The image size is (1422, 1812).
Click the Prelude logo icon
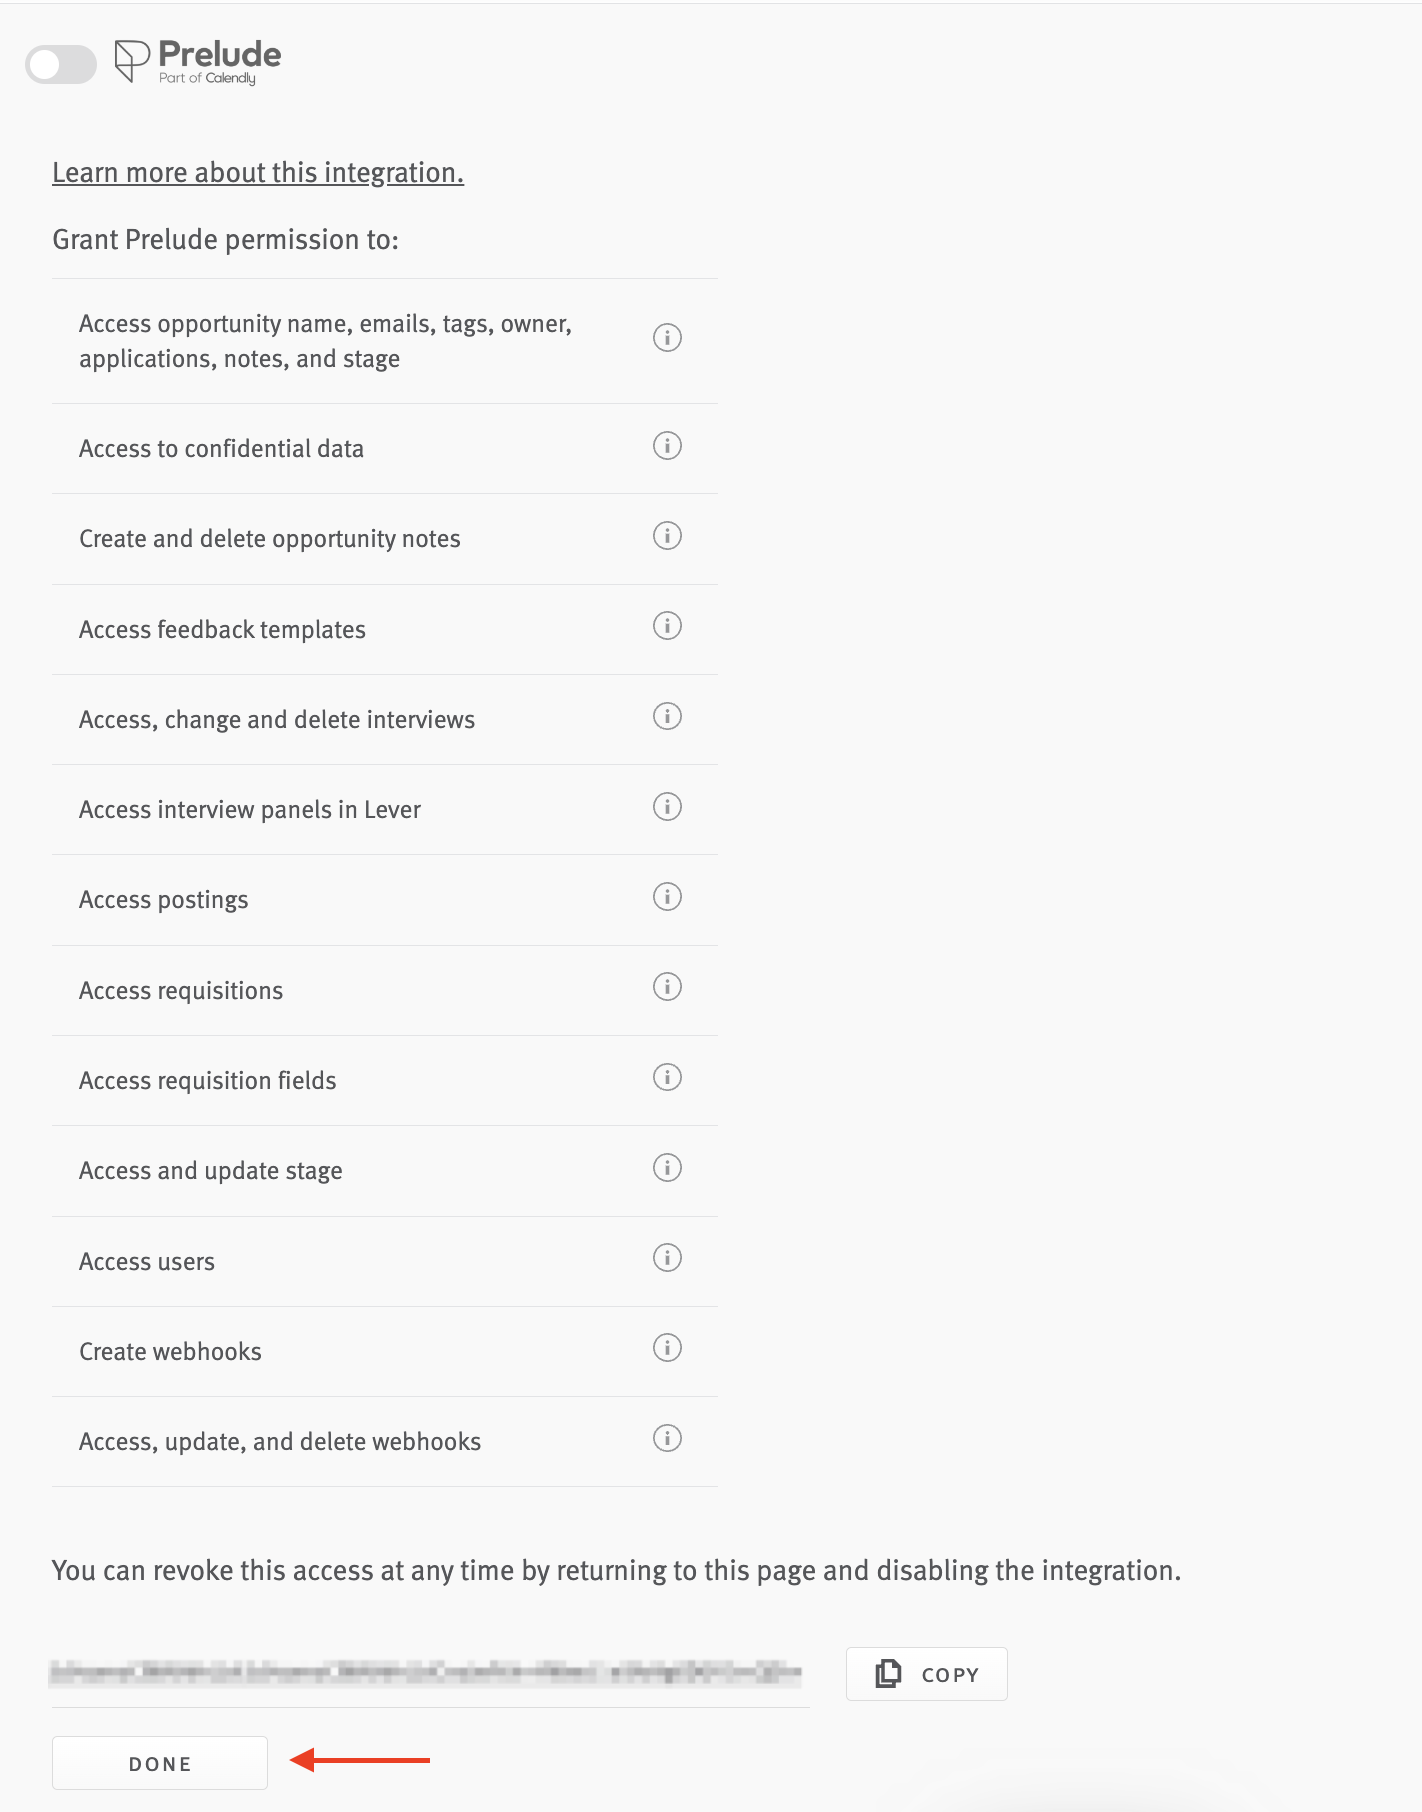pos(132,61)
